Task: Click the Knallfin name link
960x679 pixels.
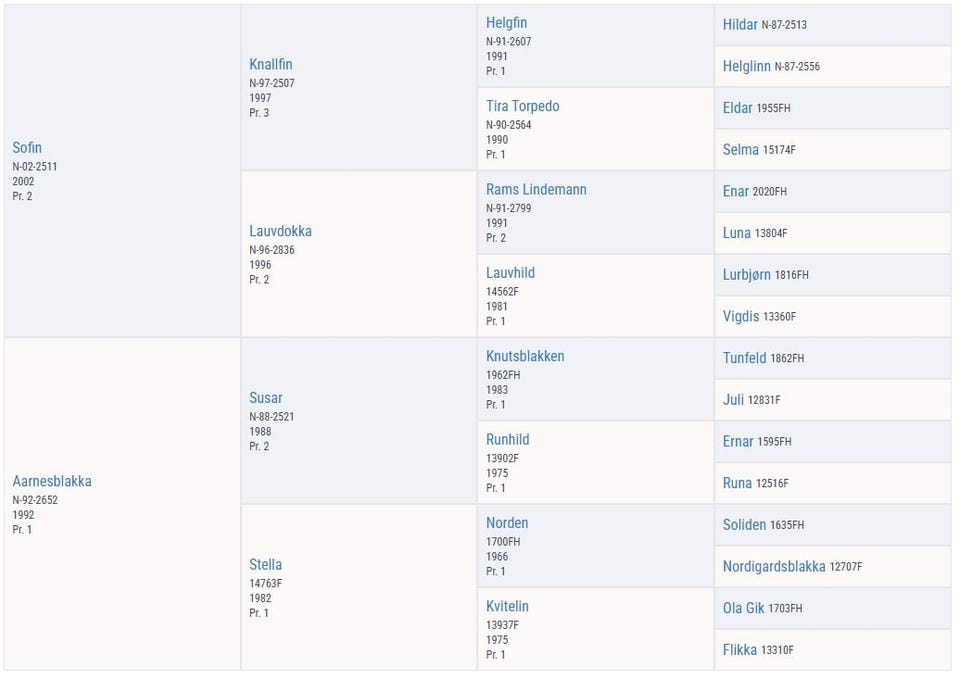Action: tap(271, 64)
